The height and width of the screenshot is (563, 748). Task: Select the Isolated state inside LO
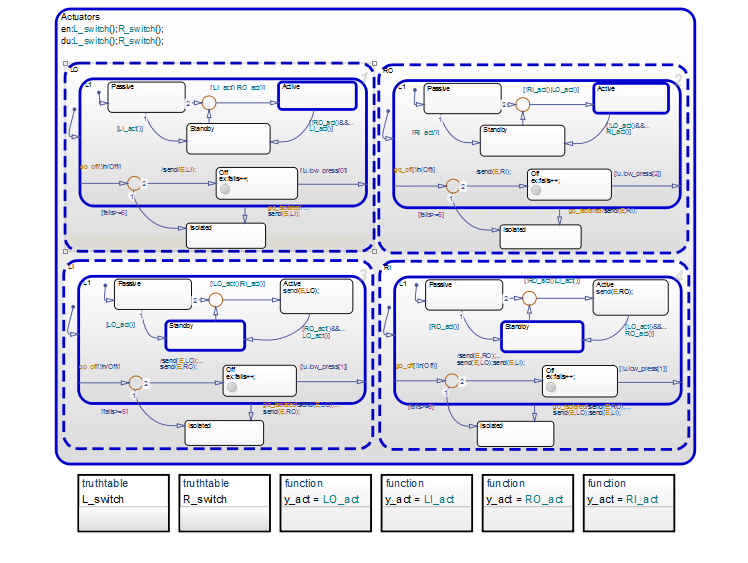[226, 236]
